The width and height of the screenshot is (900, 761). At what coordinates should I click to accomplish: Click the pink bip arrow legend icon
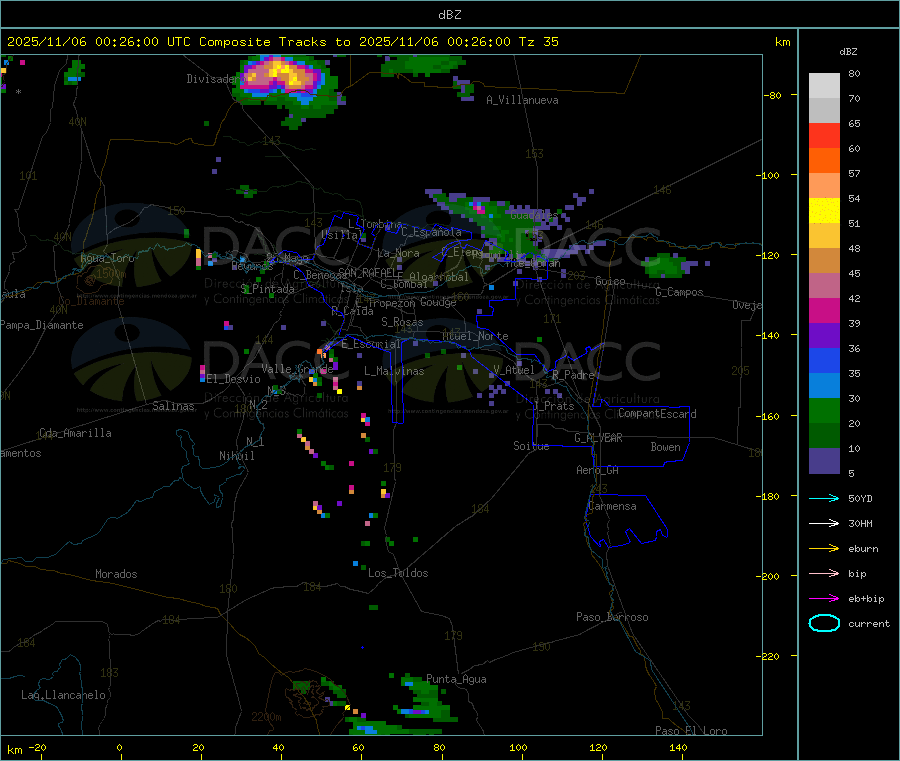pyautogui.click(x=824, y=573)
